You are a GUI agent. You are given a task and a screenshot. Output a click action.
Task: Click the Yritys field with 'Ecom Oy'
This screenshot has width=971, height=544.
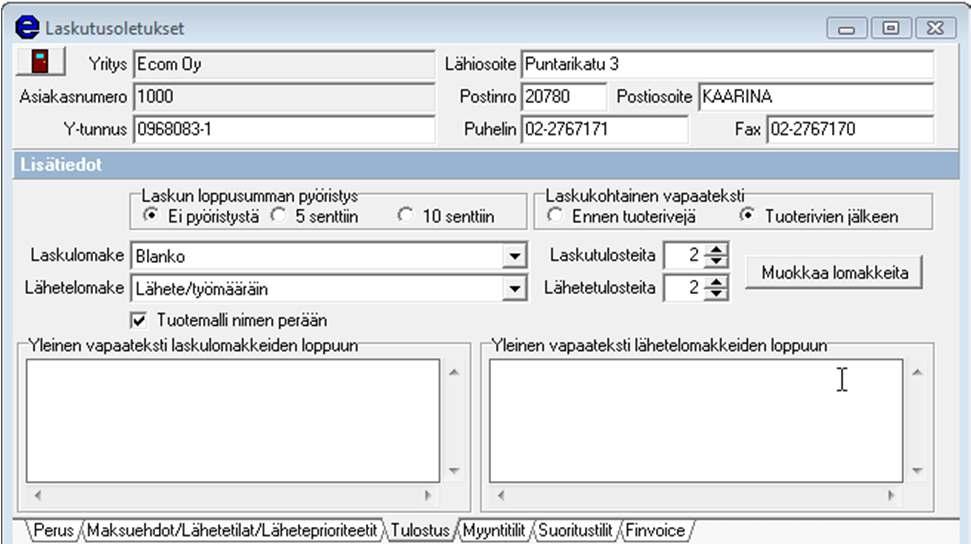284,64
